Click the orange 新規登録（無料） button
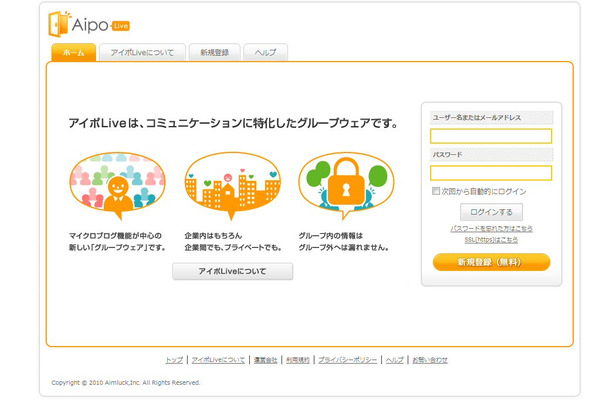The image size is (610, 400). tap(491, 262)
